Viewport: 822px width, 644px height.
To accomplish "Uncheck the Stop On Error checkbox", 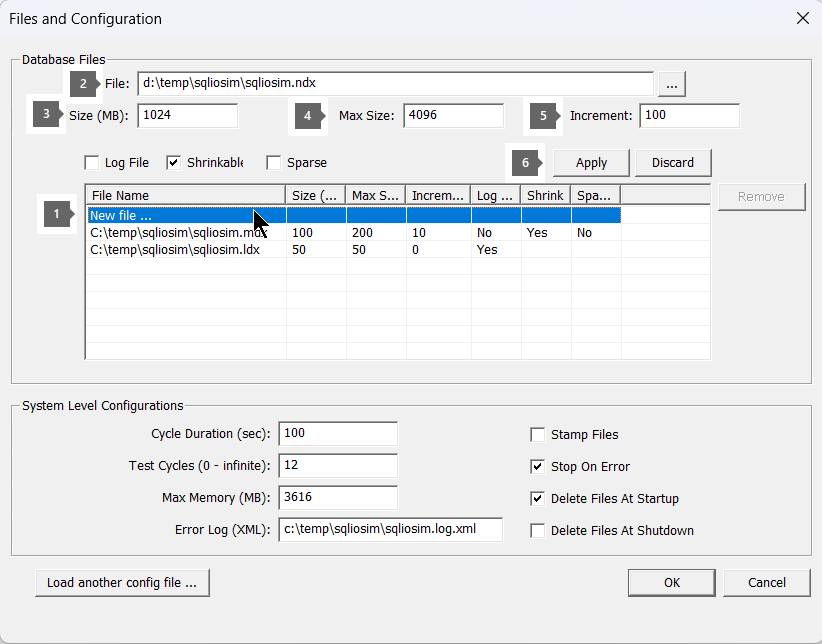I will (x=537, y=467).
